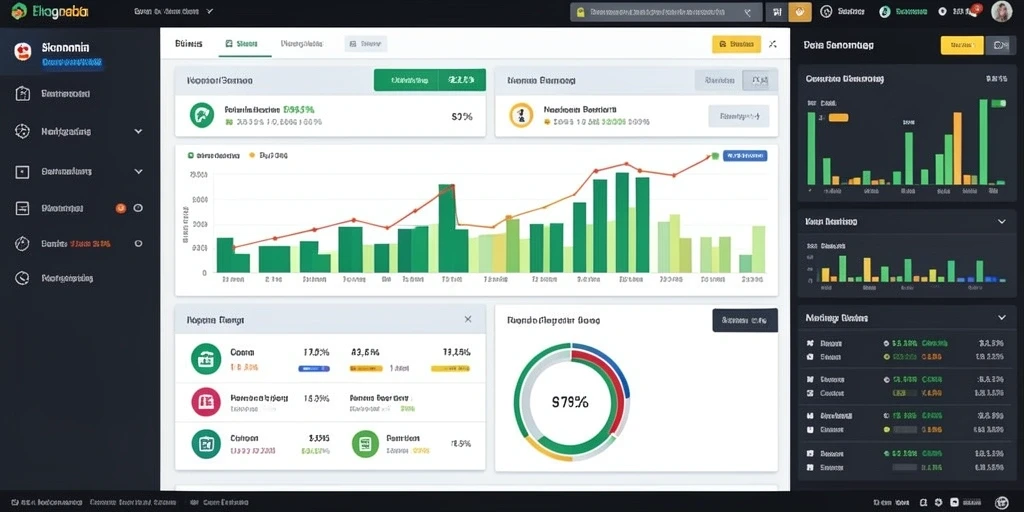Expand the second sidebar item chevron

coord(138,131)
